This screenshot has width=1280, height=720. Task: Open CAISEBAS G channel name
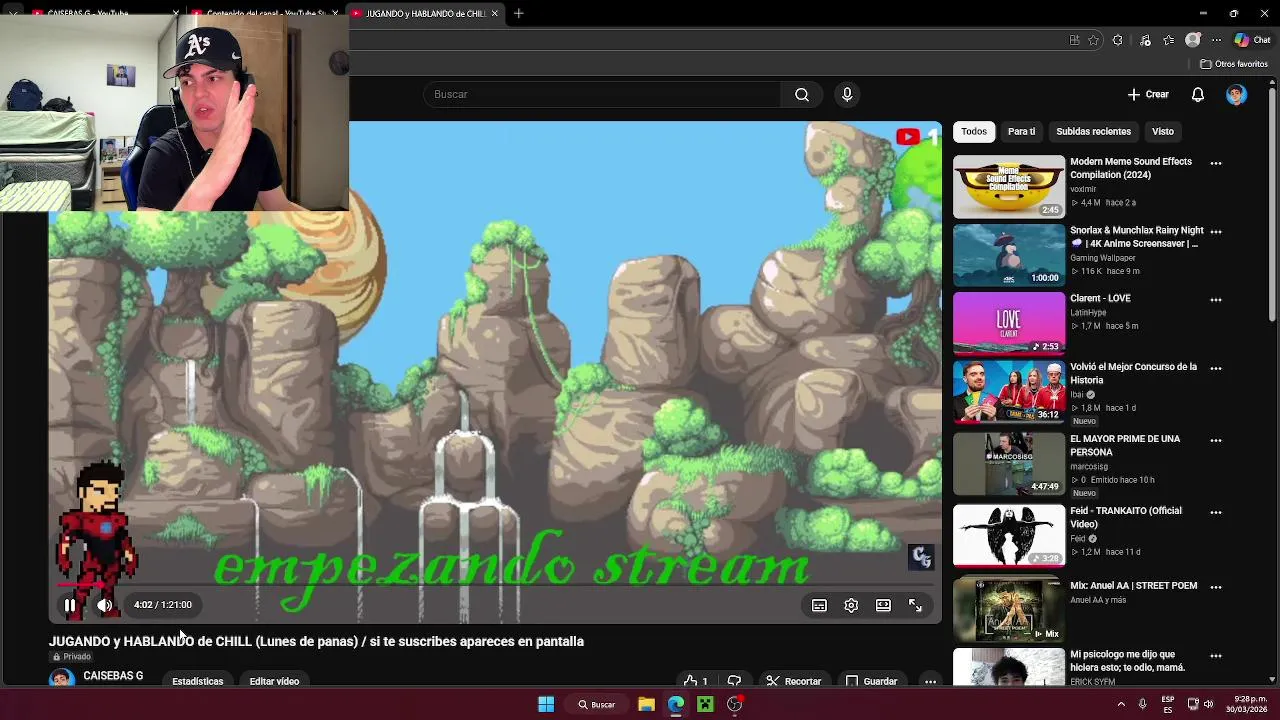click(113, 676)
